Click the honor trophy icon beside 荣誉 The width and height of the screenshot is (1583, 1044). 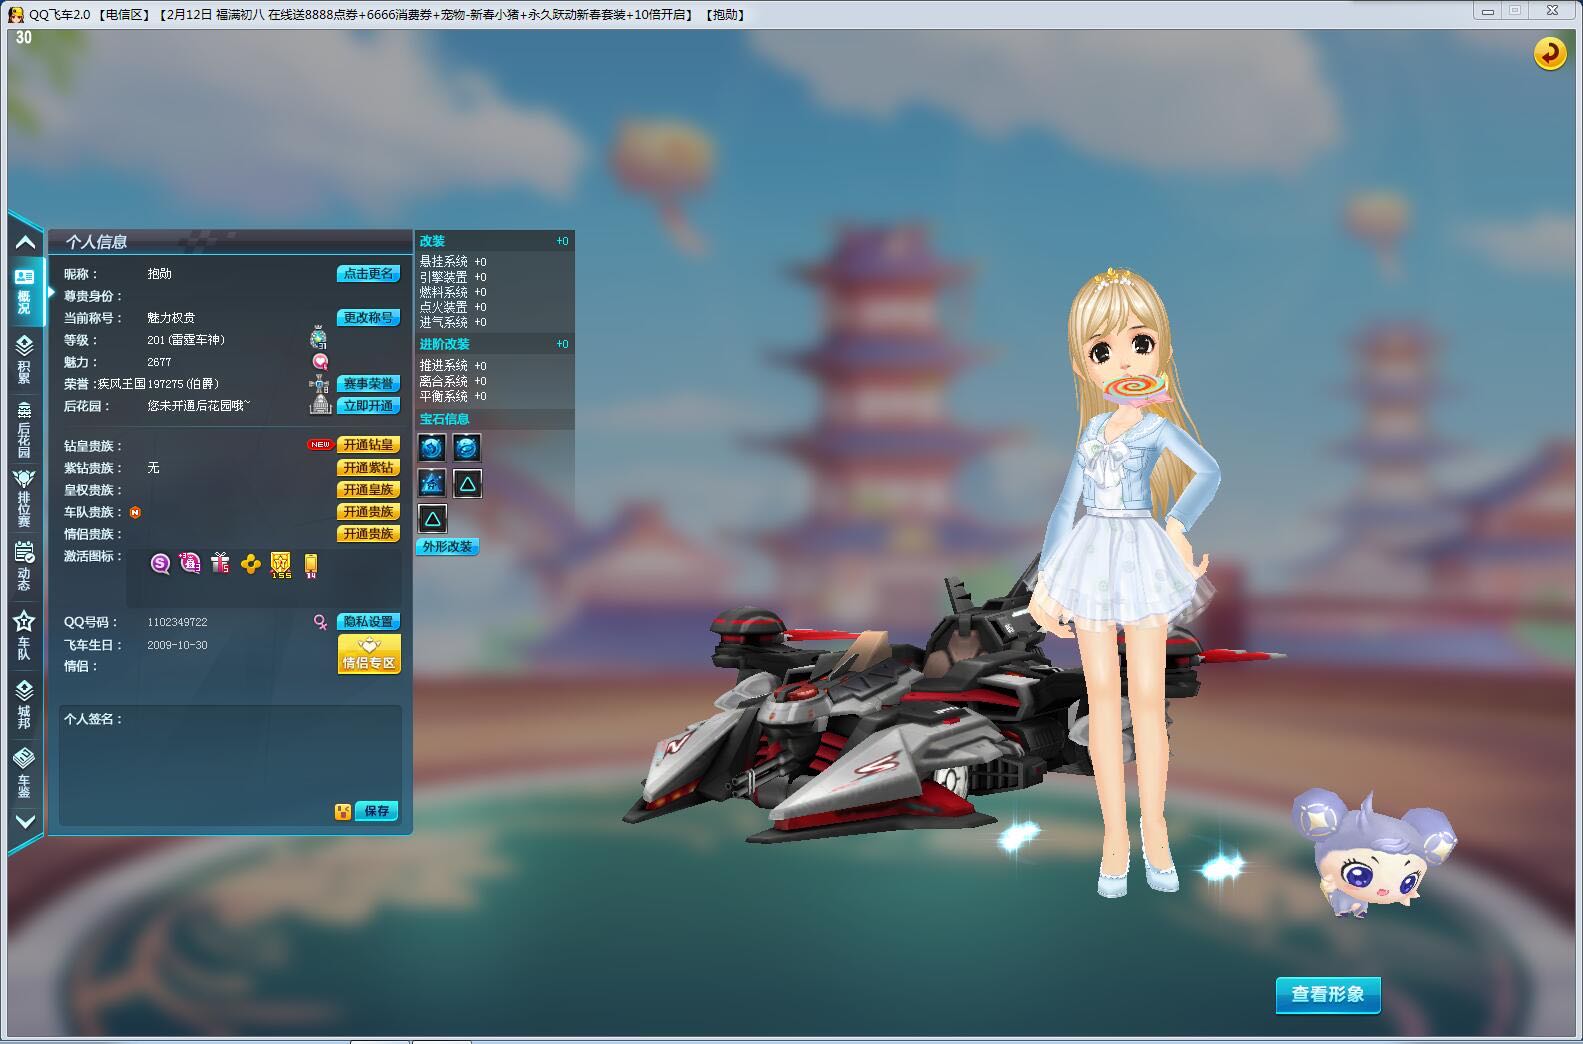[x=319, y=383]
